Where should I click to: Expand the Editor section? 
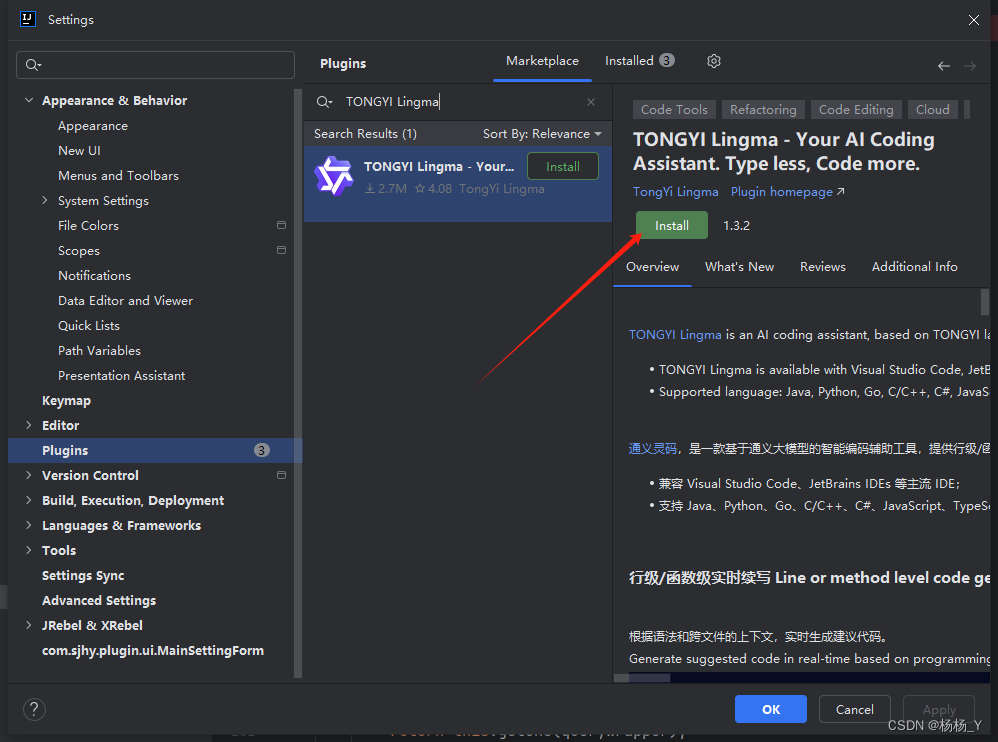pyautogui.click(x=29, y=425)
